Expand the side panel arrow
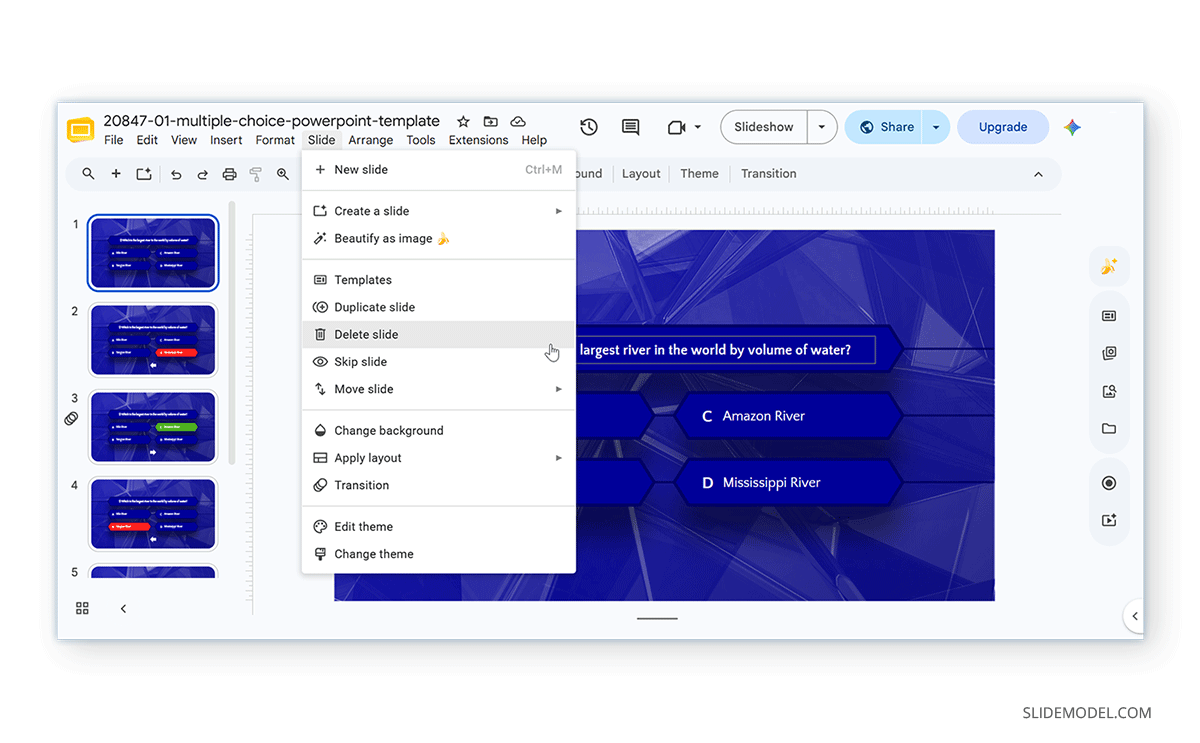The height and width of the screenshot is (743, 1200). tap(1134, 616)
